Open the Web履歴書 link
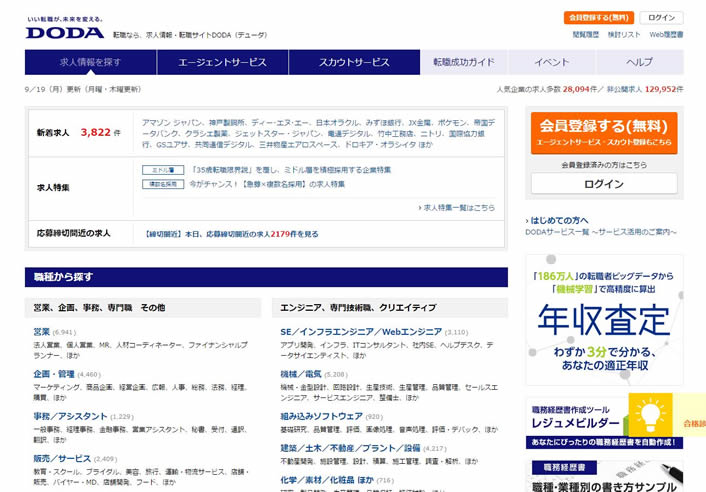This screenshot has height=492, width=706. [x=666, y=35]
